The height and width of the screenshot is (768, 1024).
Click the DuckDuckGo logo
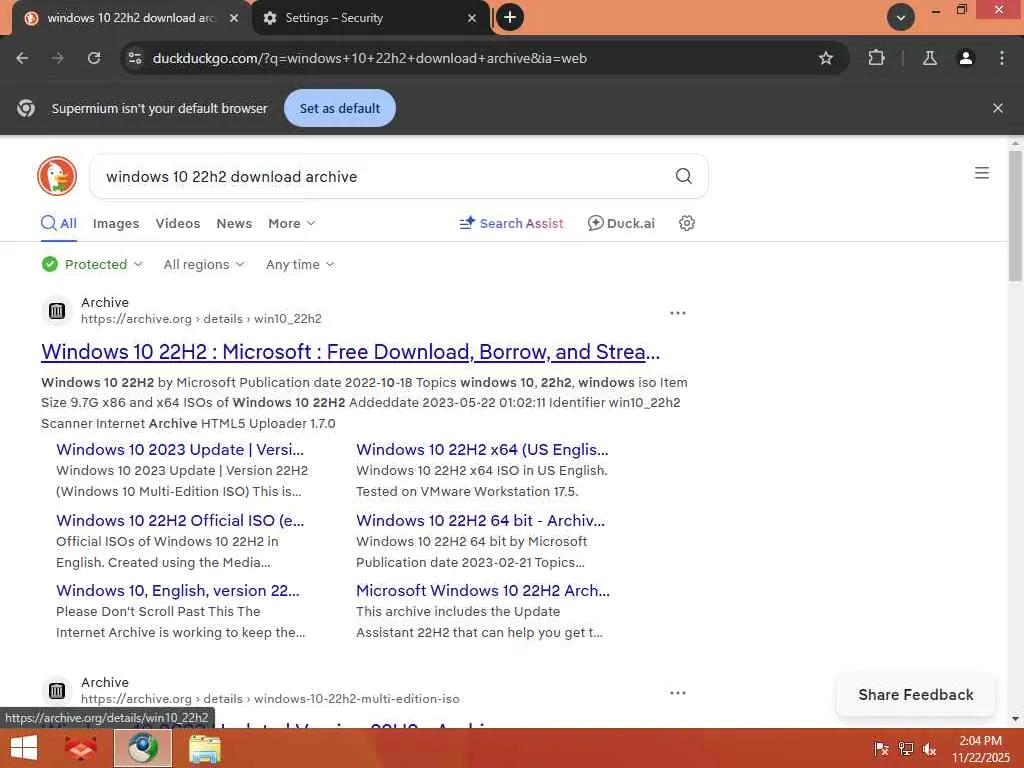57,176
